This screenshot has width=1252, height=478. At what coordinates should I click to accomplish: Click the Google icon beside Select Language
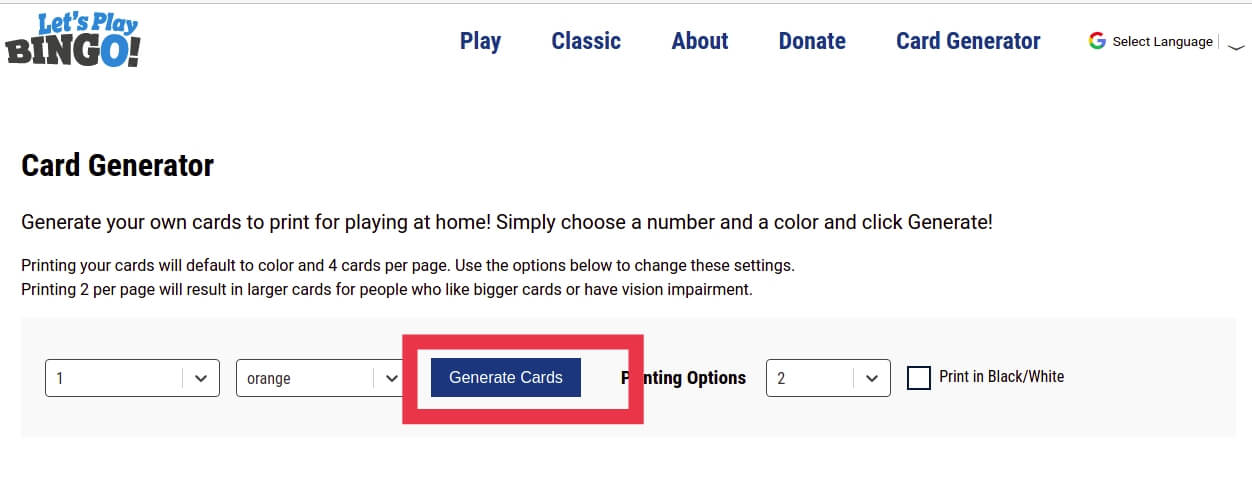[x=1097, y=41]
